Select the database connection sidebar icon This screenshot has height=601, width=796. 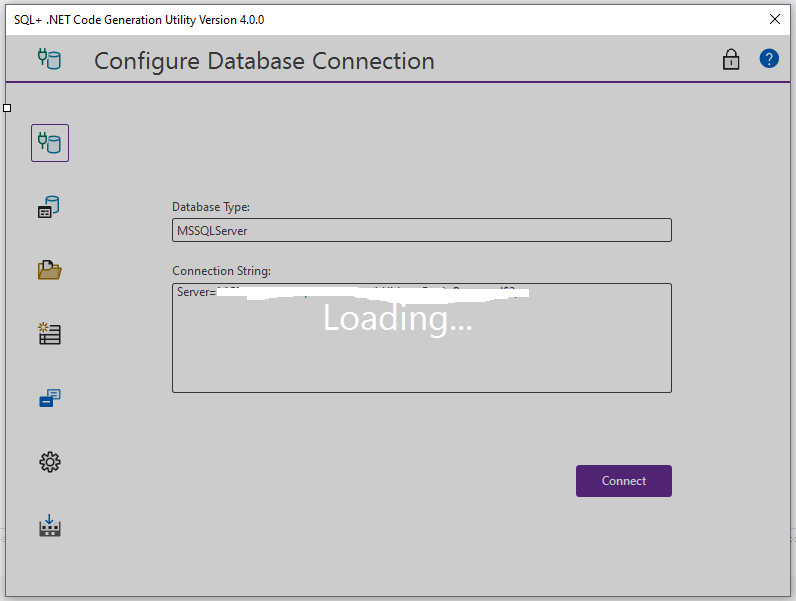point(50,143)
